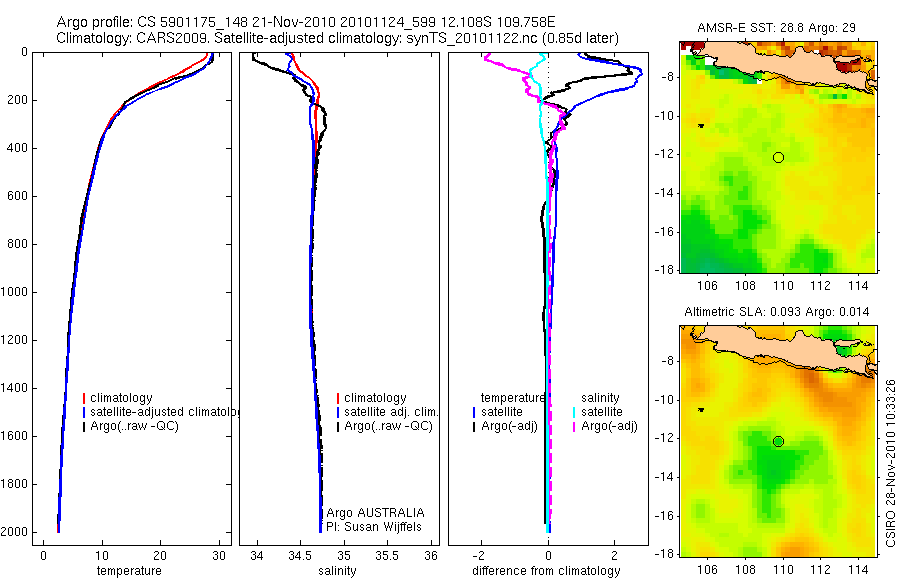This screenshot has width=900, height=580.
Task: Click the 'AMSR-E SST: 28.8 Argo: 29' title
Action: tap(777, 28)
